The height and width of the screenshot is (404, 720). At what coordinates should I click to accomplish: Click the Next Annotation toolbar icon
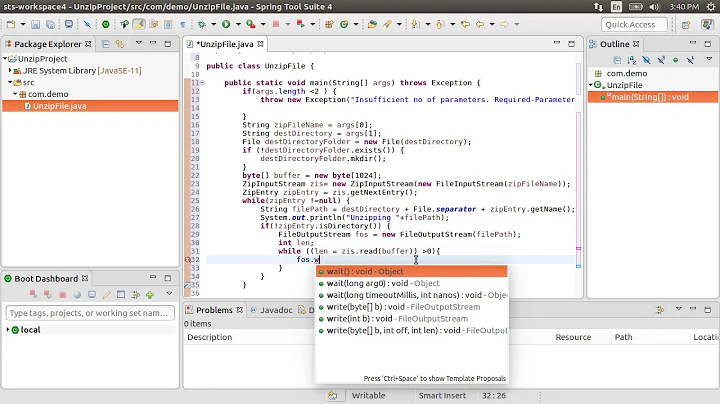tap(416, 24)
